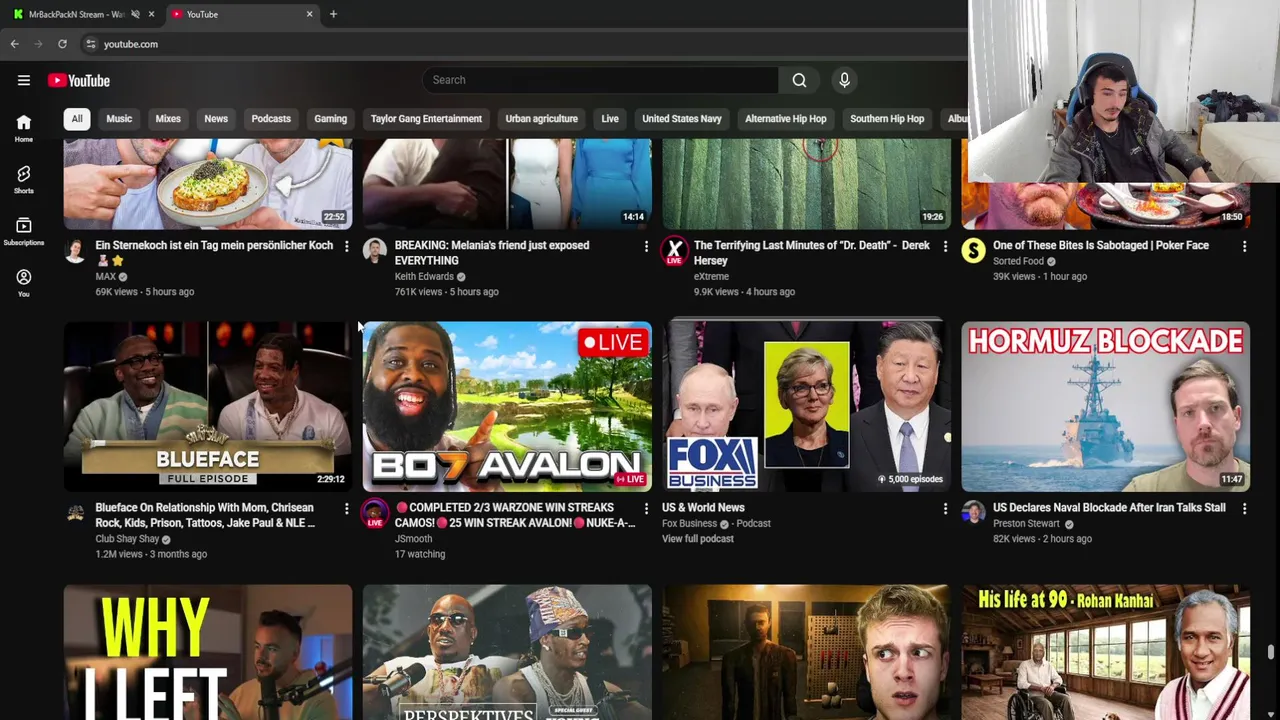Screen dimensions: 1280x720
Task: Select Taylor Gang Entertainment chip
Action: (x=426, y=119)
